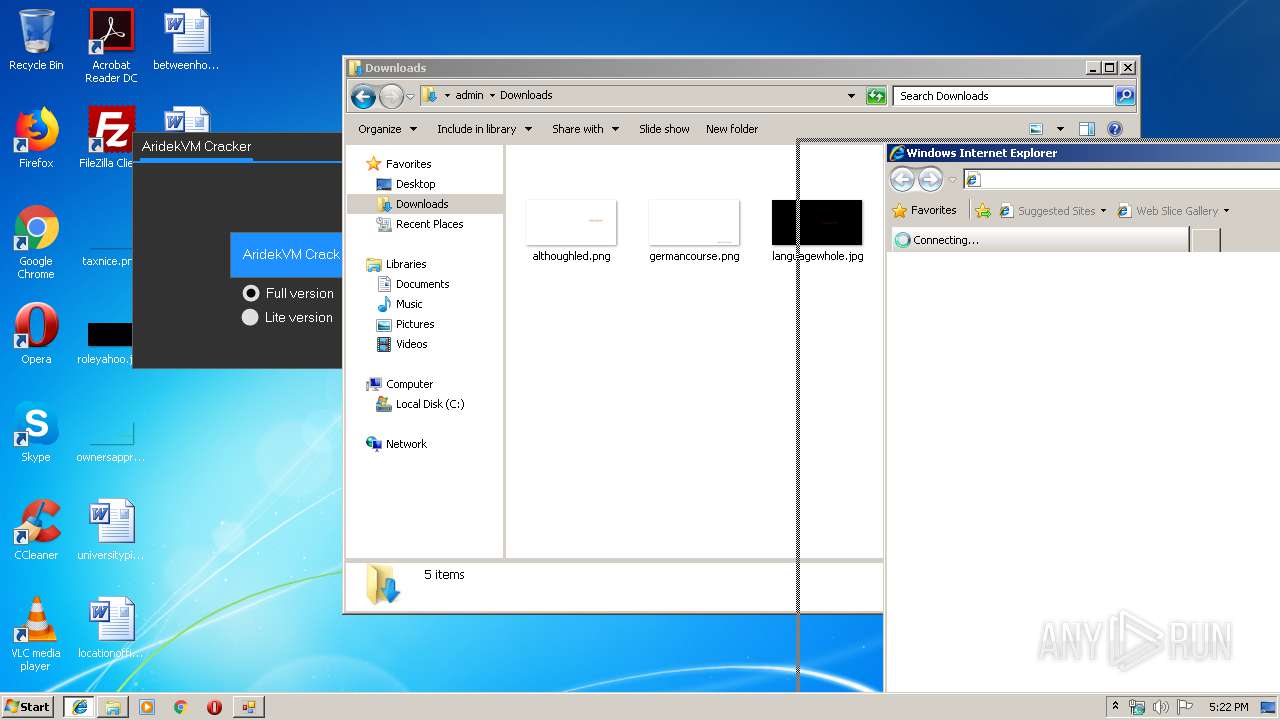Open Firefox desktop shortcut
This screenshot has width=1280, height=720.
pyautogui.click(x=36, y=138)
